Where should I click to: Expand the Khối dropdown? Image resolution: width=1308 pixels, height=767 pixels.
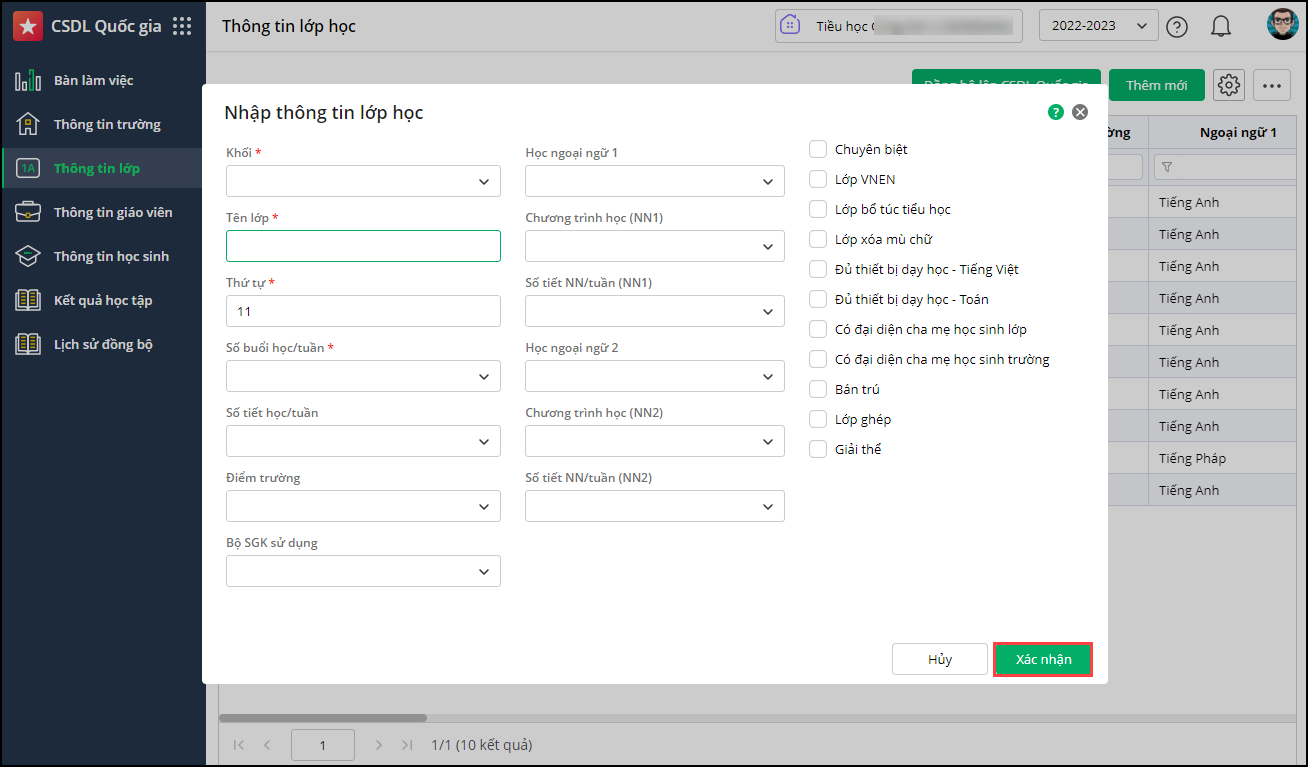coord(363,182)
